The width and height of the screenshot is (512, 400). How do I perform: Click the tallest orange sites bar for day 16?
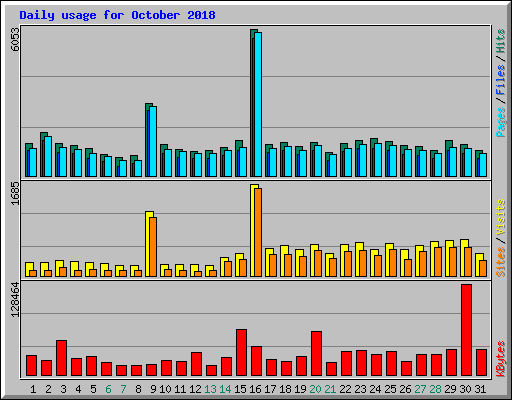pyautogui.click(x=258, y=232)
